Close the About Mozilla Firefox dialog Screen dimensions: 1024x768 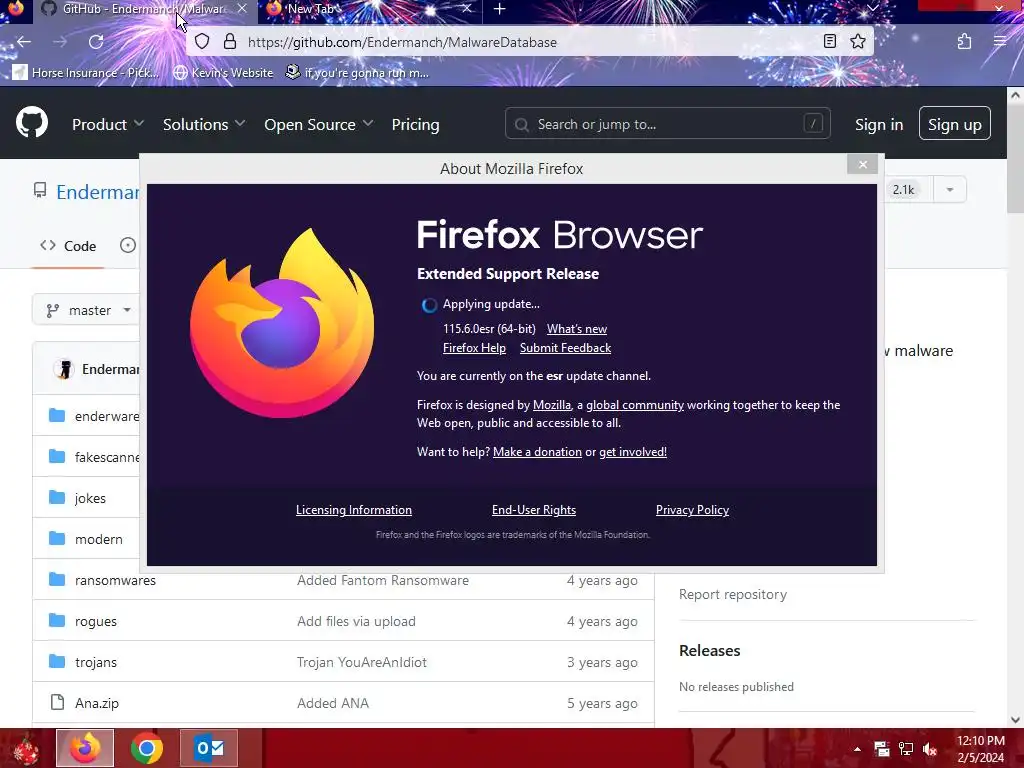863,165
